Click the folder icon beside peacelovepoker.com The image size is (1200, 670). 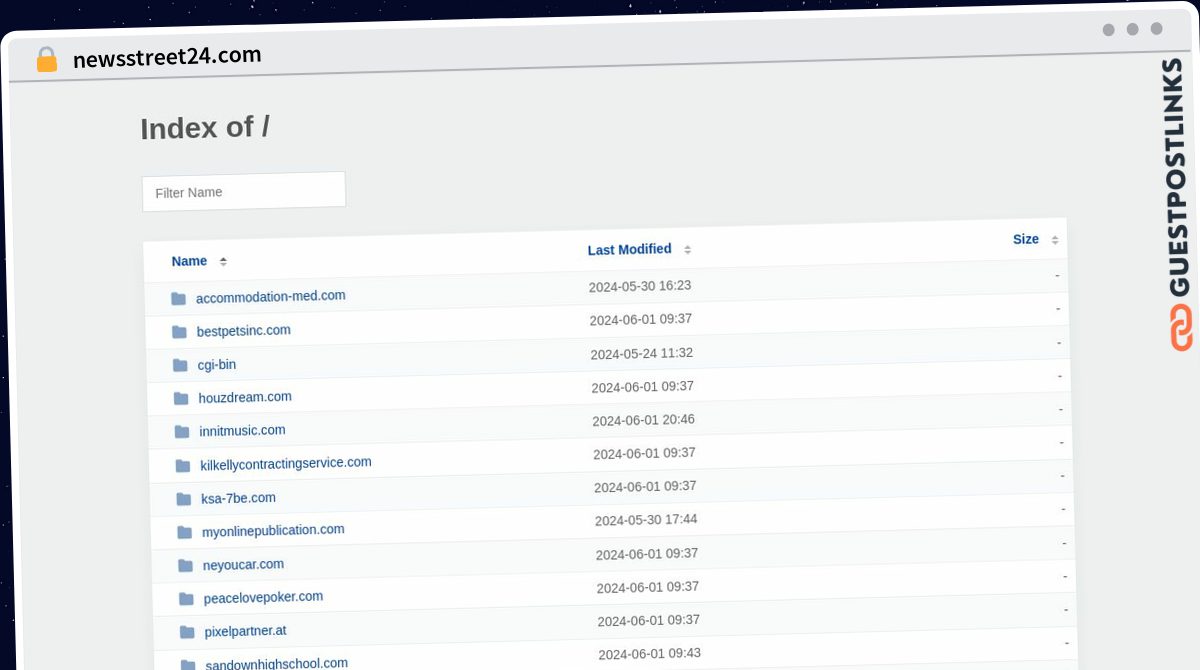click(x=186, y=598)
